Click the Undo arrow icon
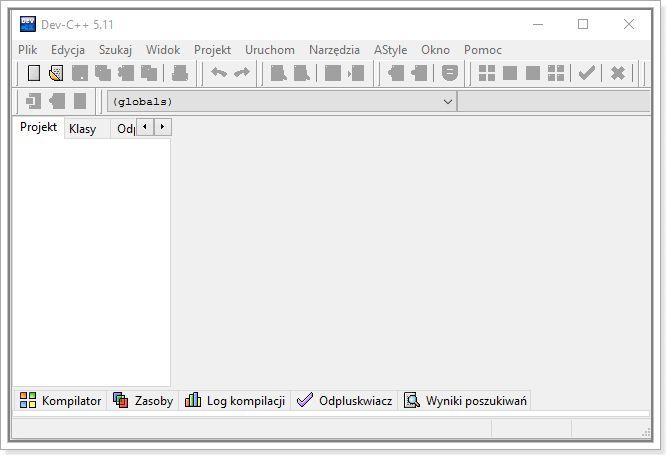This screenshot has height=455, width=666. [x=219, y=73]
